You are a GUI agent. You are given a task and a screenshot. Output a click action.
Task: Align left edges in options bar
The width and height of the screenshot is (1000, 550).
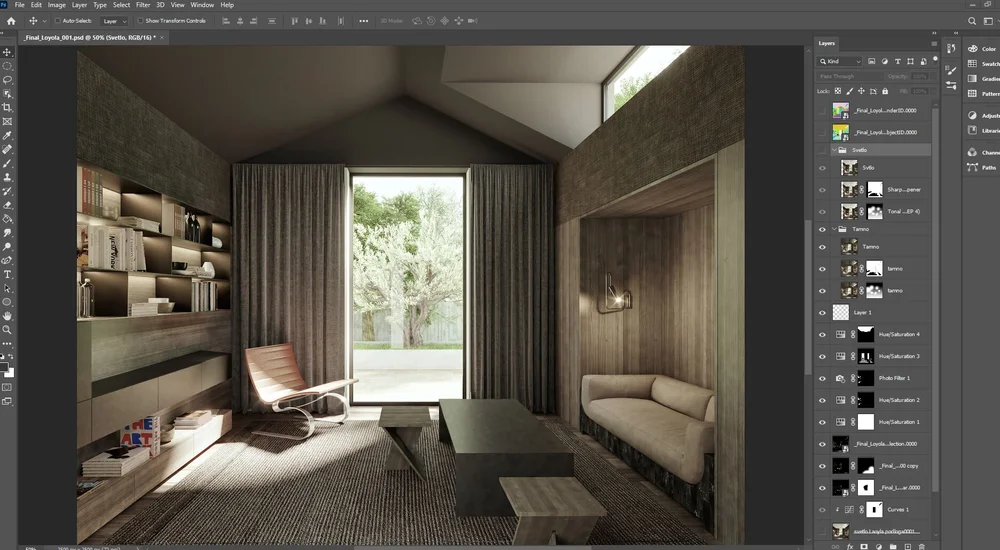(x=226, y=21)
